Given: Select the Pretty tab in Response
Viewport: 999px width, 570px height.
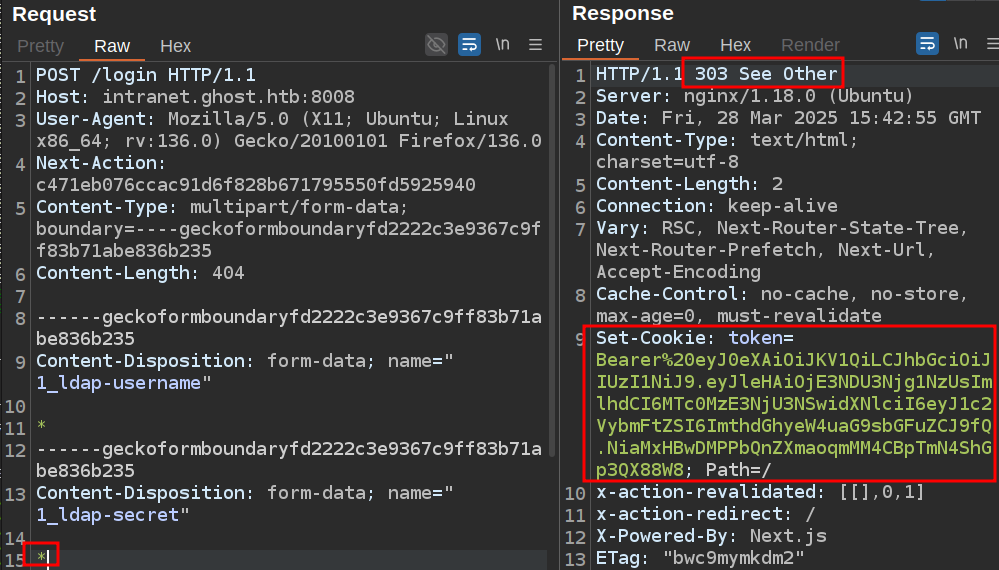Looking at the screenshot, I should click(x=600, y=46).
